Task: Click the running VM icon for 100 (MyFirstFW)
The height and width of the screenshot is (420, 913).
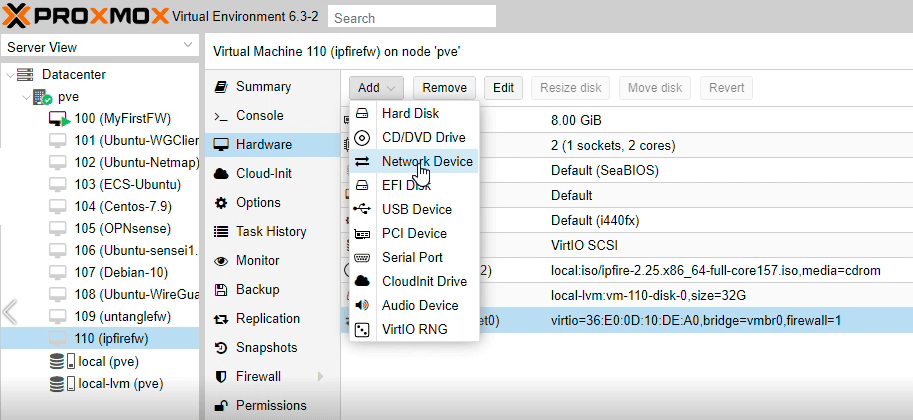Action: click(59, 119)
